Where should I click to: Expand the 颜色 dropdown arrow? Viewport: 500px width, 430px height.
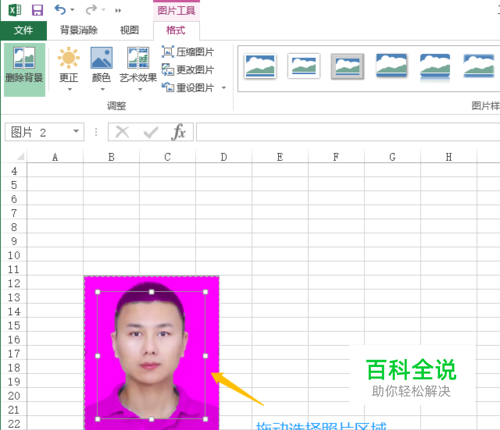click(x=103, y=89)
